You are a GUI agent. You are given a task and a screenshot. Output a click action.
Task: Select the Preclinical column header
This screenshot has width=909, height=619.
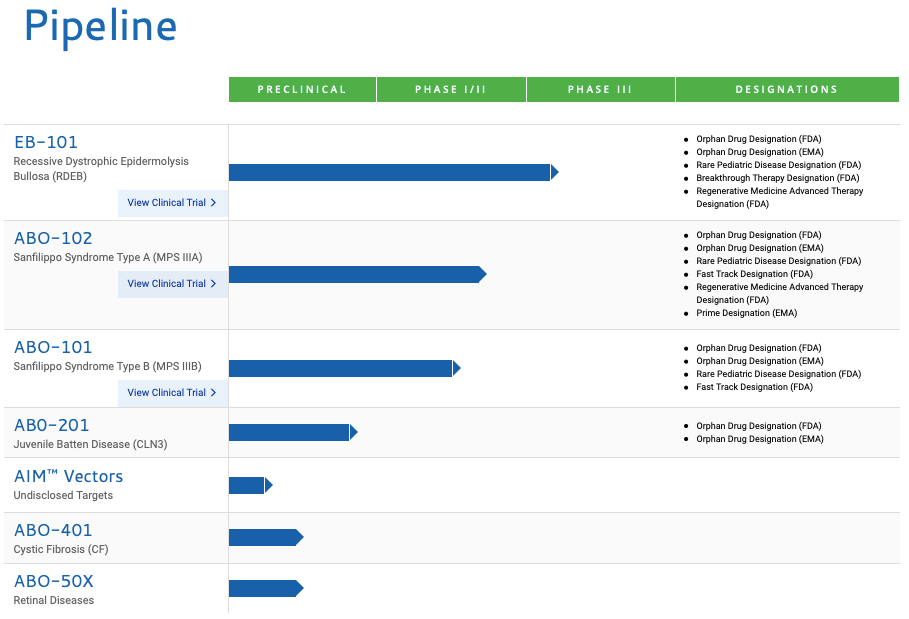click(x=302, y=90)
